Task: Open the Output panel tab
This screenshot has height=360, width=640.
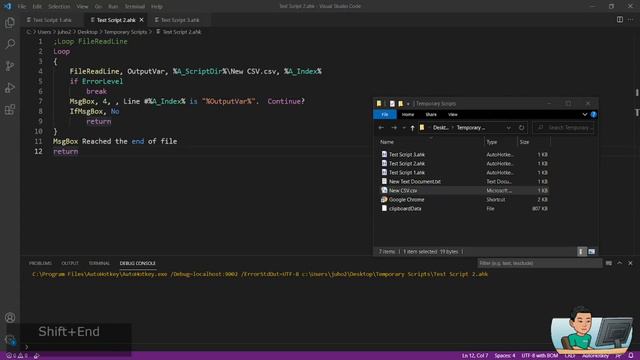Action: [x=70, y=263]
